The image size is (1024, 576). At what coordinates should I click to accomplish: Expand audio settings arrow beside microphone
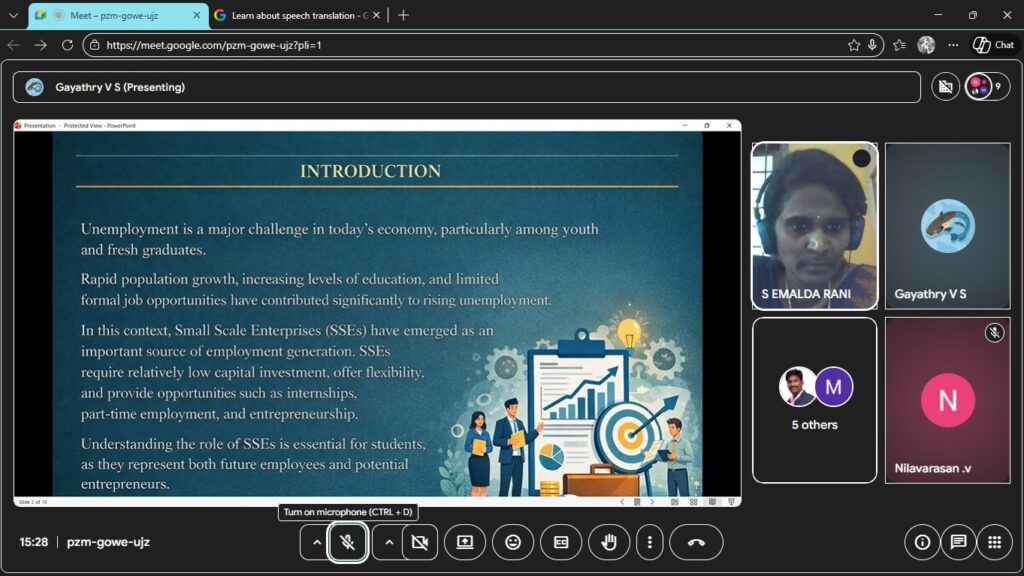[x=317, y=542]
